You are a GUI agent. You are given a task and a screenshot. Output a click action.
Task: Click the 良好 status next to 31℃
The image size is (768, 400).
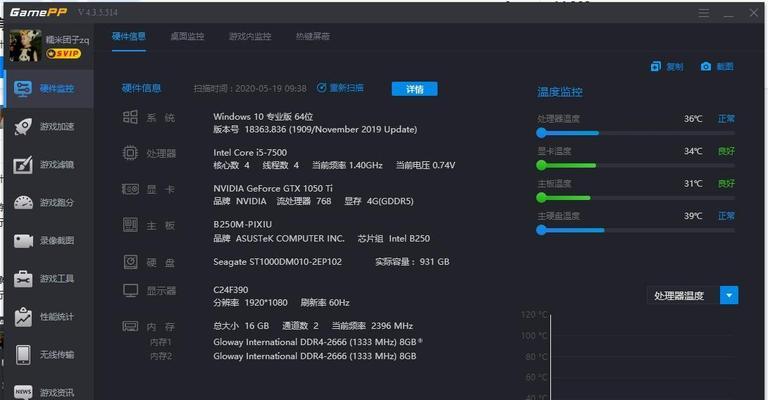coord(726,184)
